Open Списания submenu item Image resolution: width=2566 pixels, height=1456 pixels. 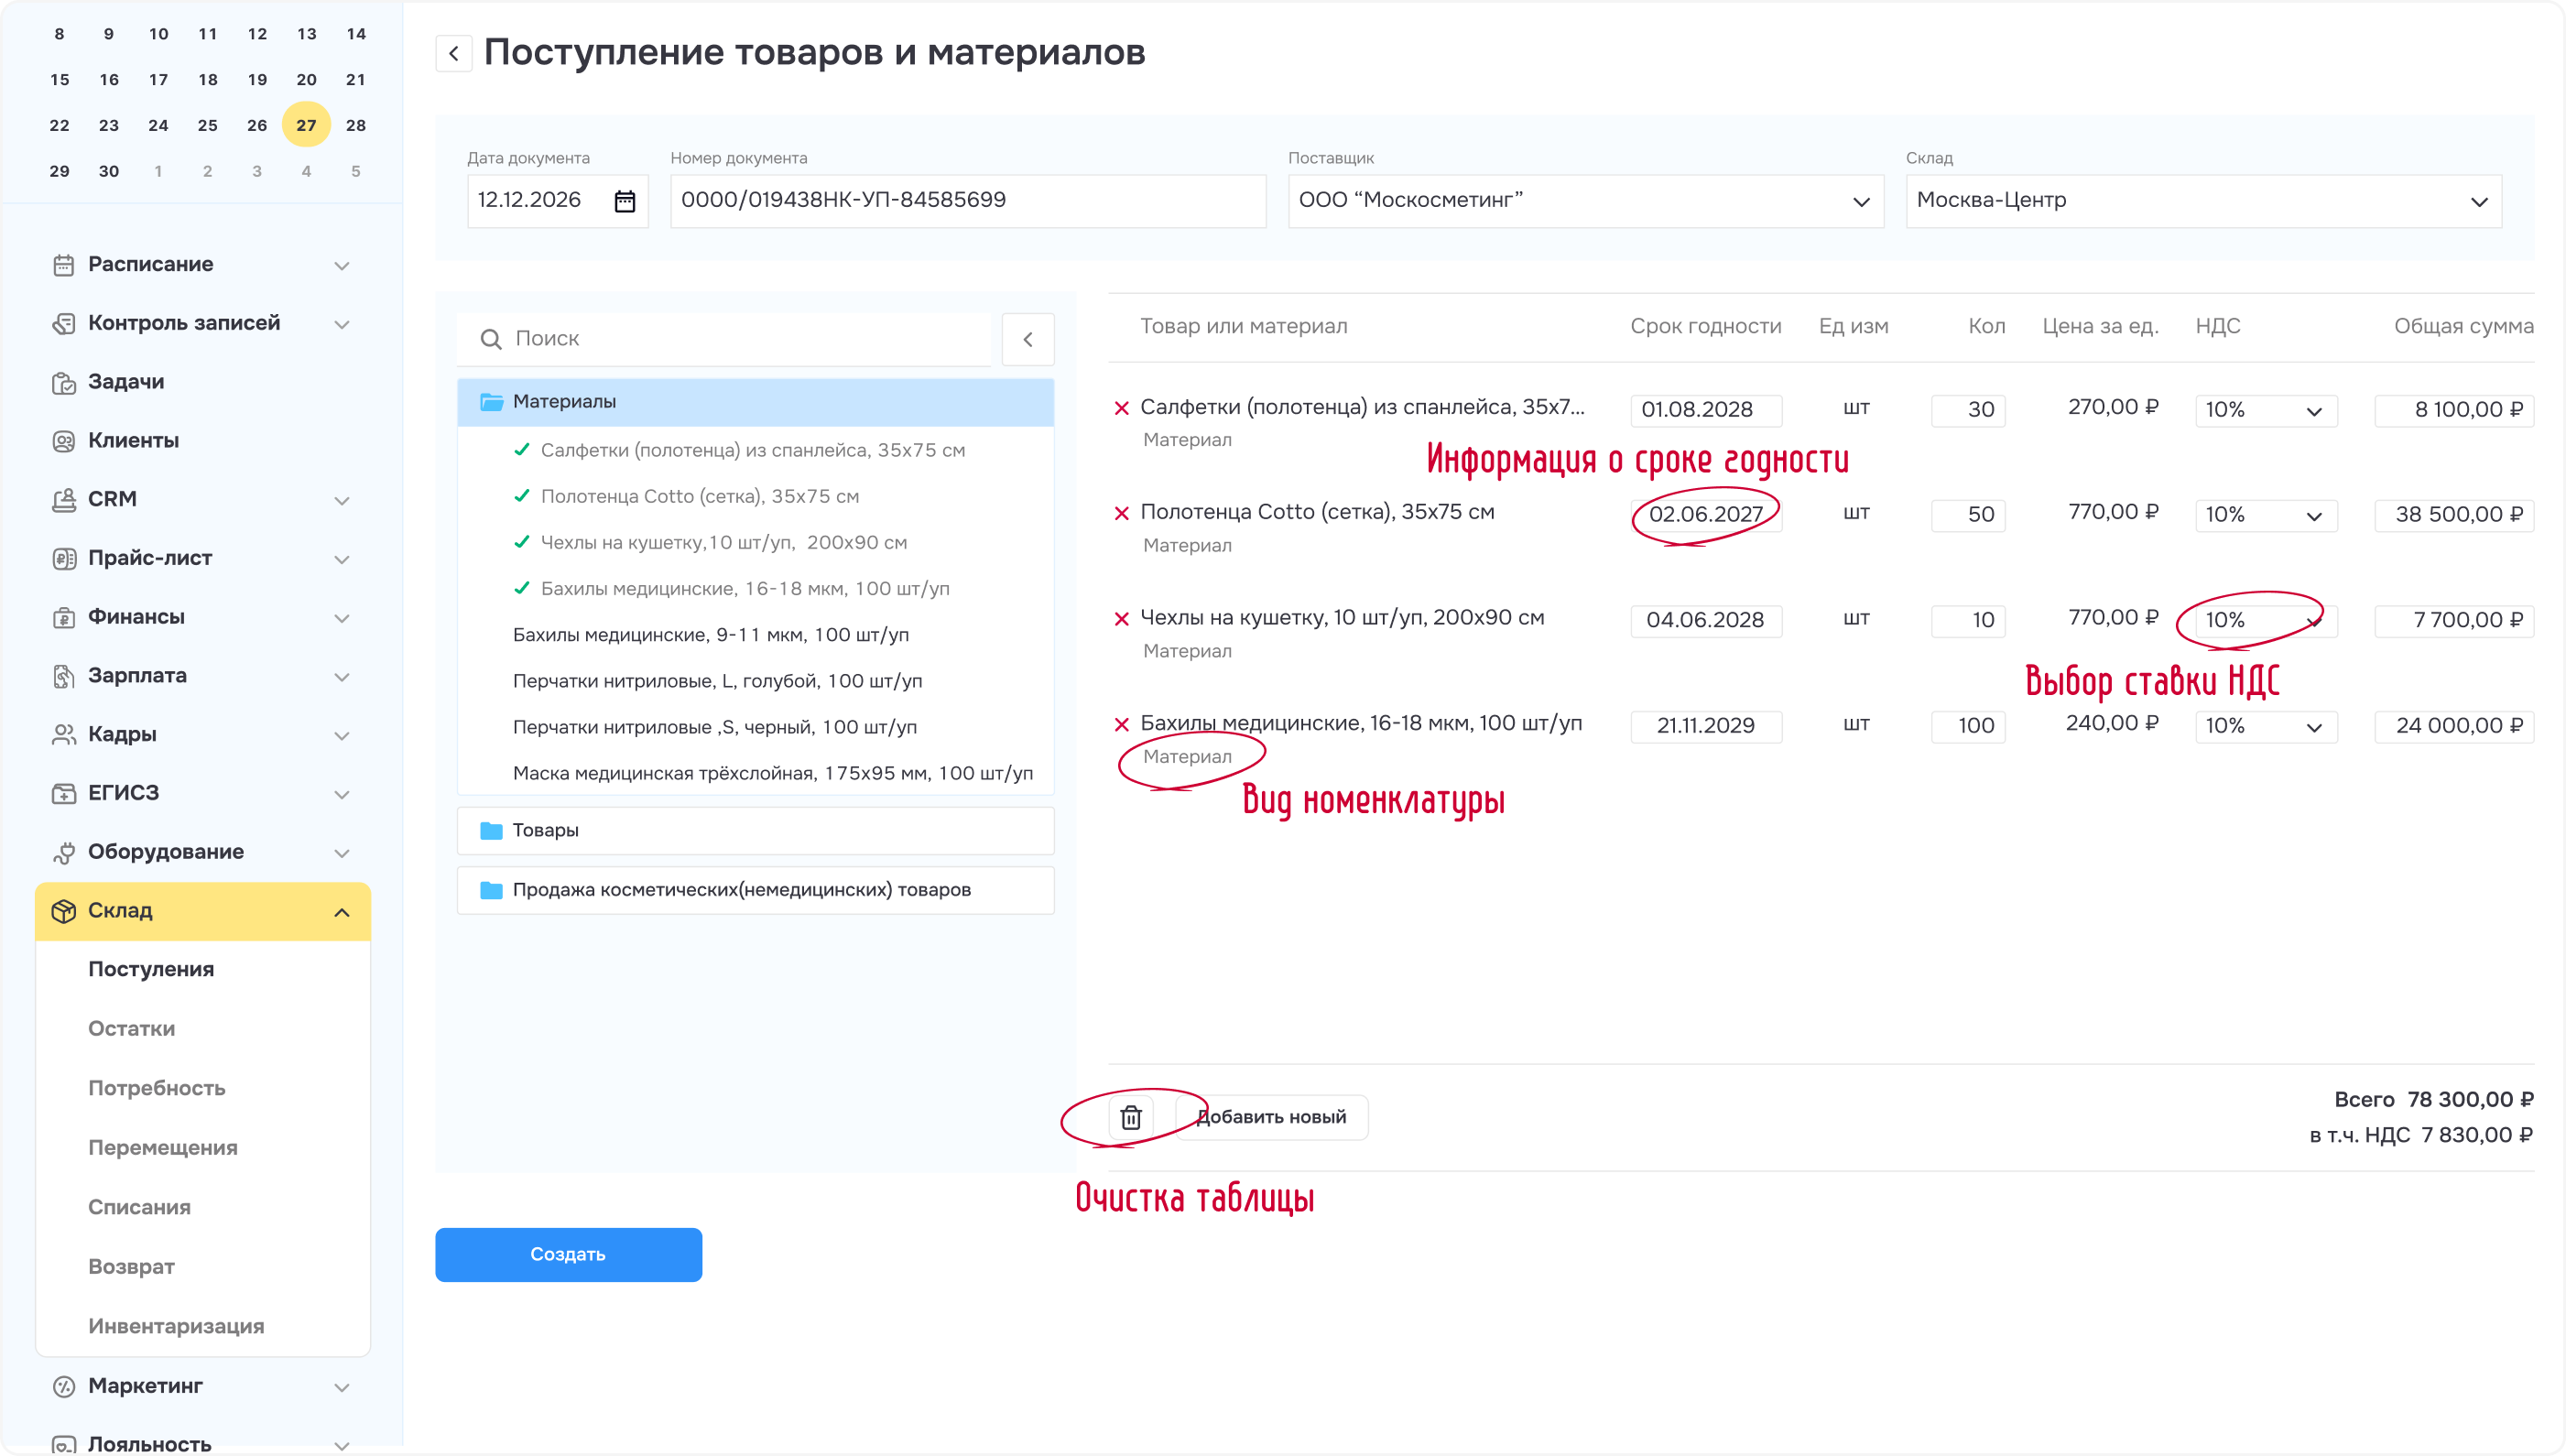click(139, 1207)
